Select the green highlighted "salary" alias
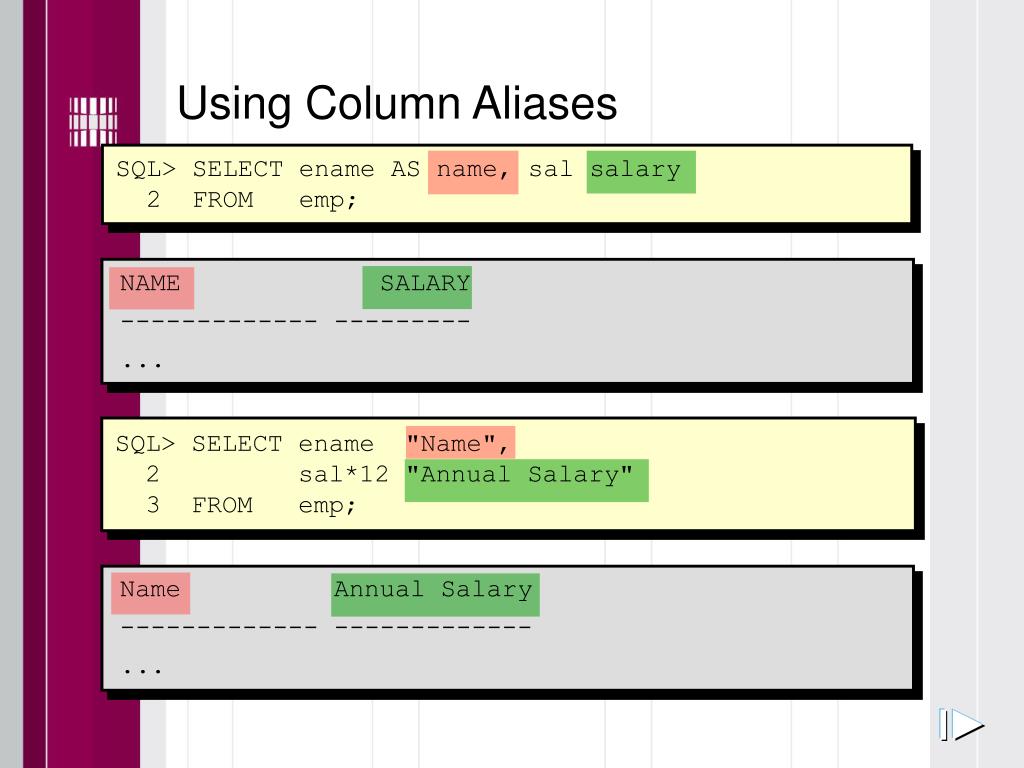The image size is (1024, 768). [639, 170]
